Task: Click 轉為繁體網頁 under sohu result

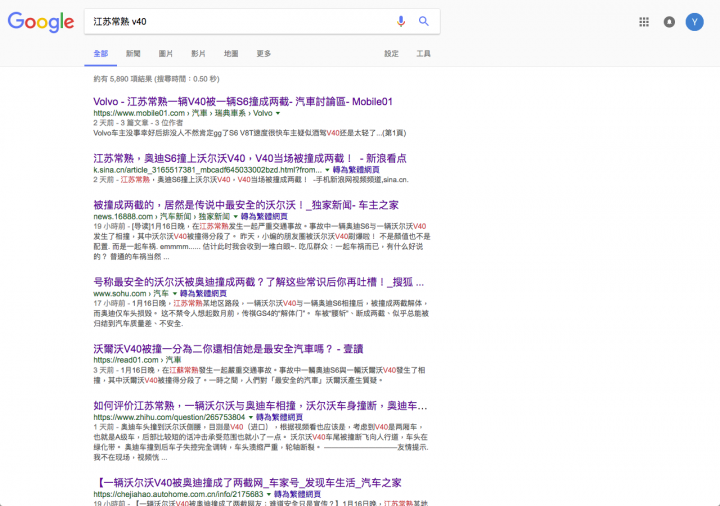Action: tap(203, 293)
